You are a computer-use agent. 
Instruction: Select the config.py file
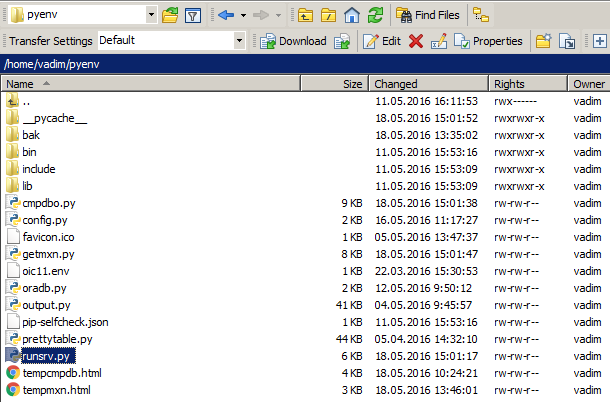45,220
